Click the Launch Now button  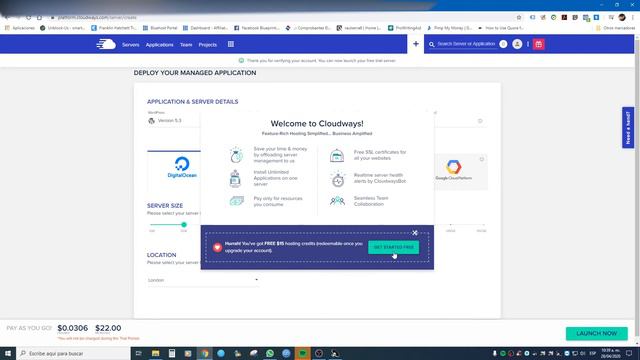pos(596,333)
